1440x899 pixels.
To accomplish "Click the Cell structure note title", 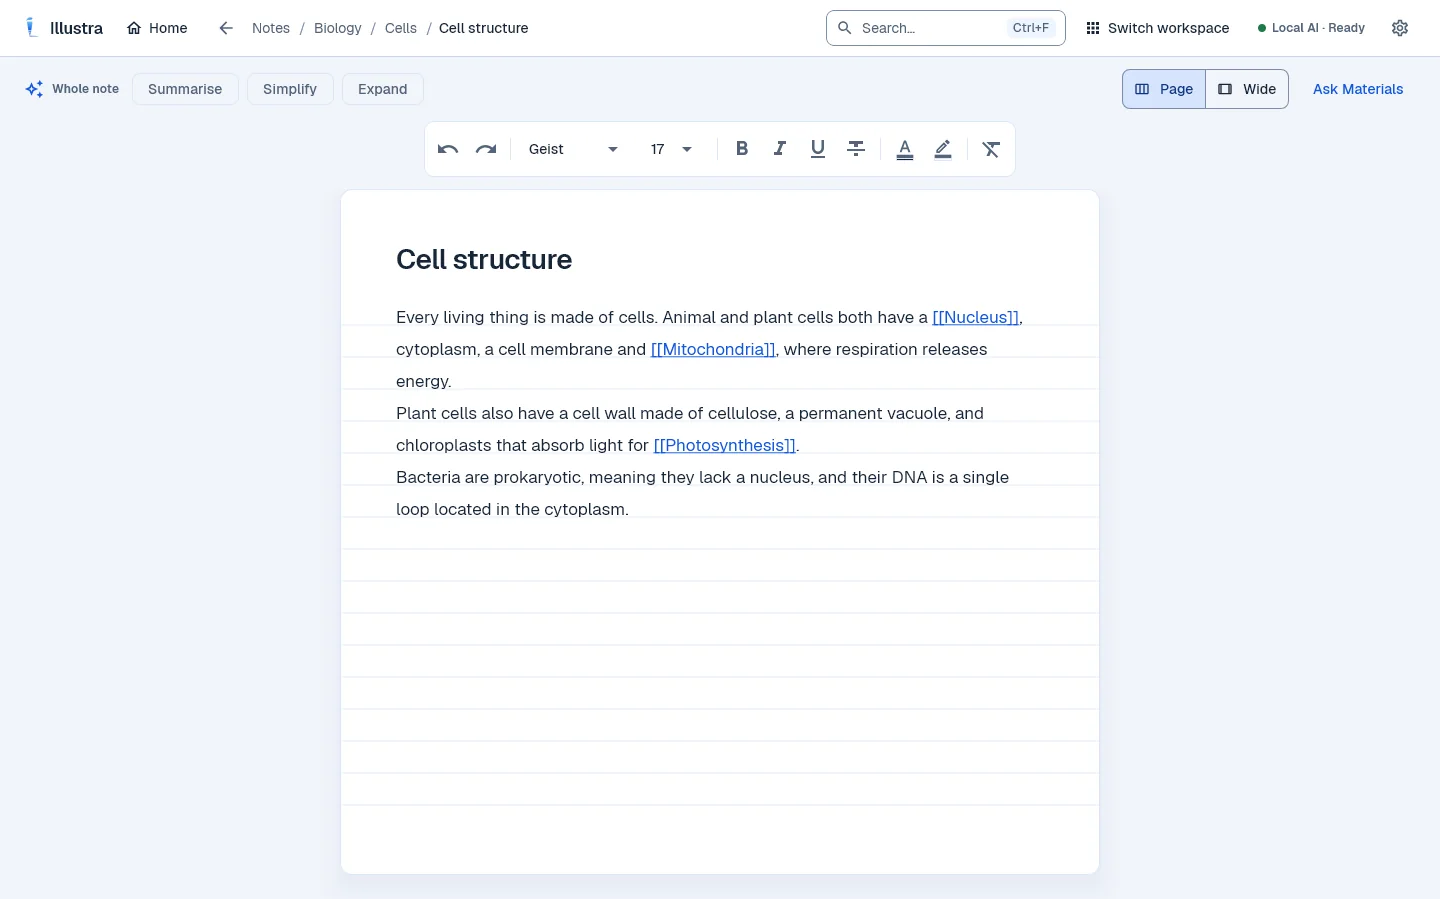I will [484, 259].
